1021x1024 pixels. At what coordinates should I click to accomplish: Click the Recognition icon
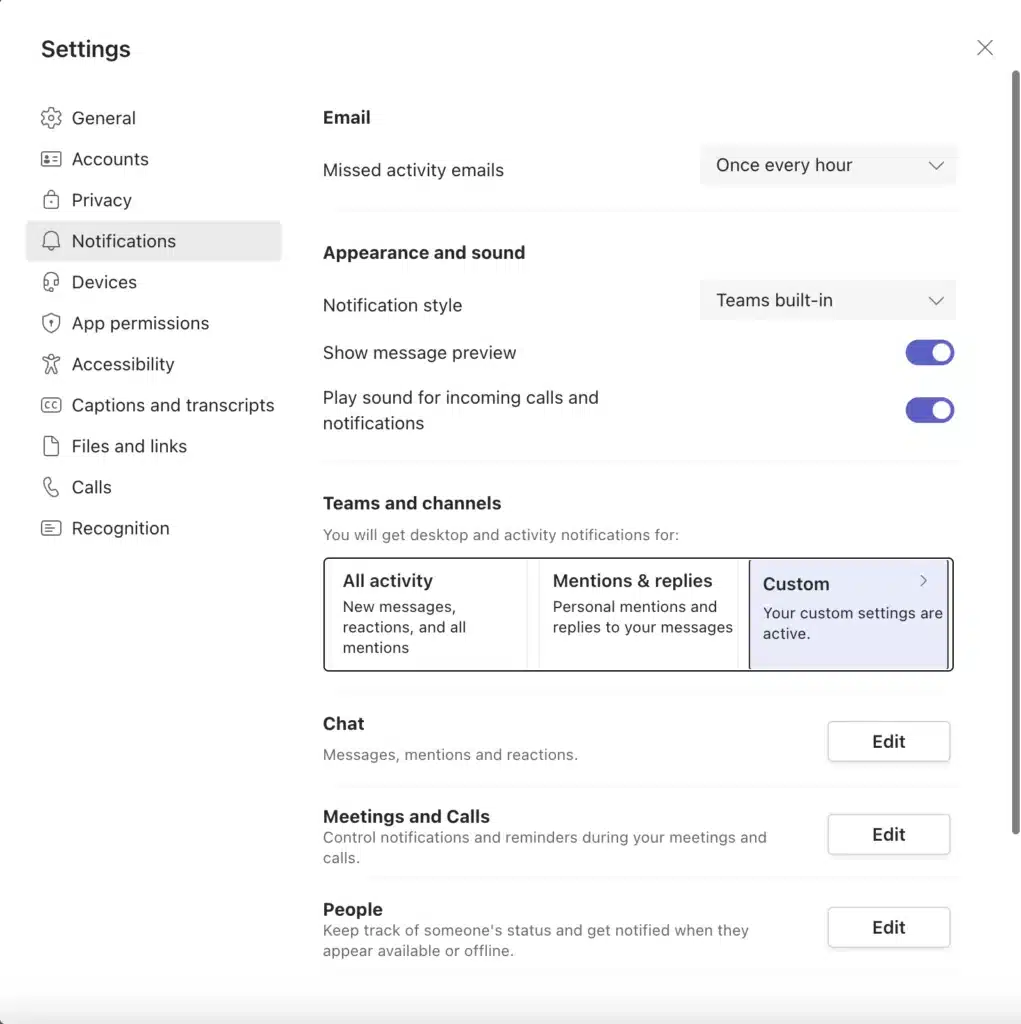(x=51, y=528)
